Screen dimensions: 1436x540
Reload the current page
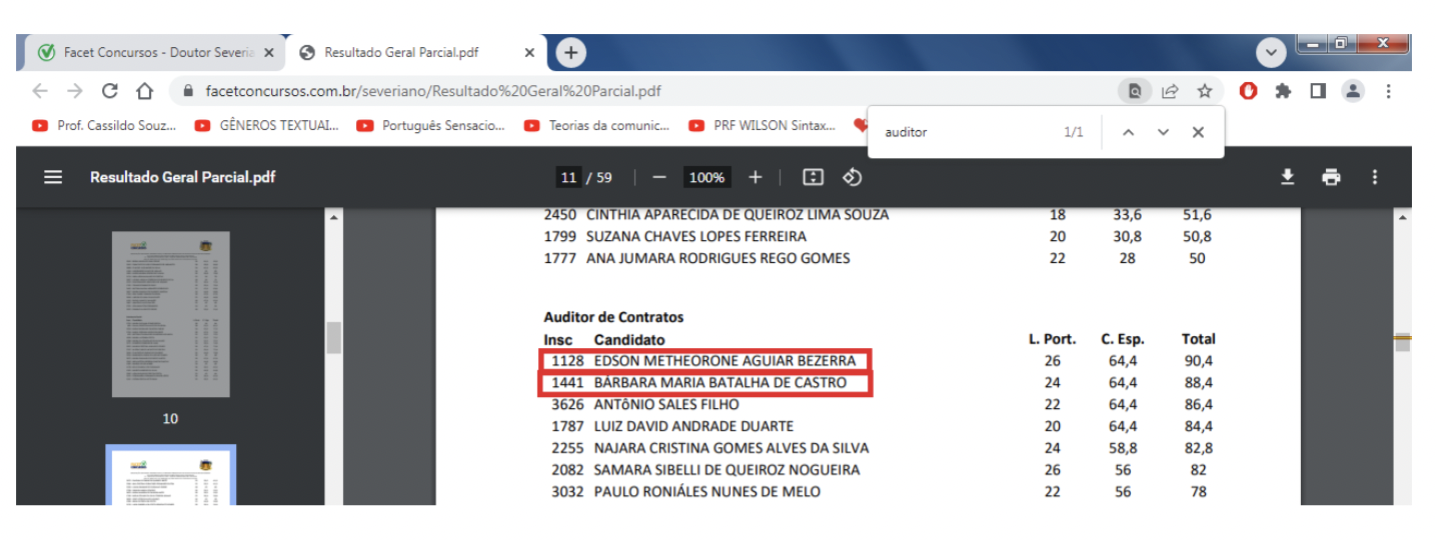click(110, 91)
